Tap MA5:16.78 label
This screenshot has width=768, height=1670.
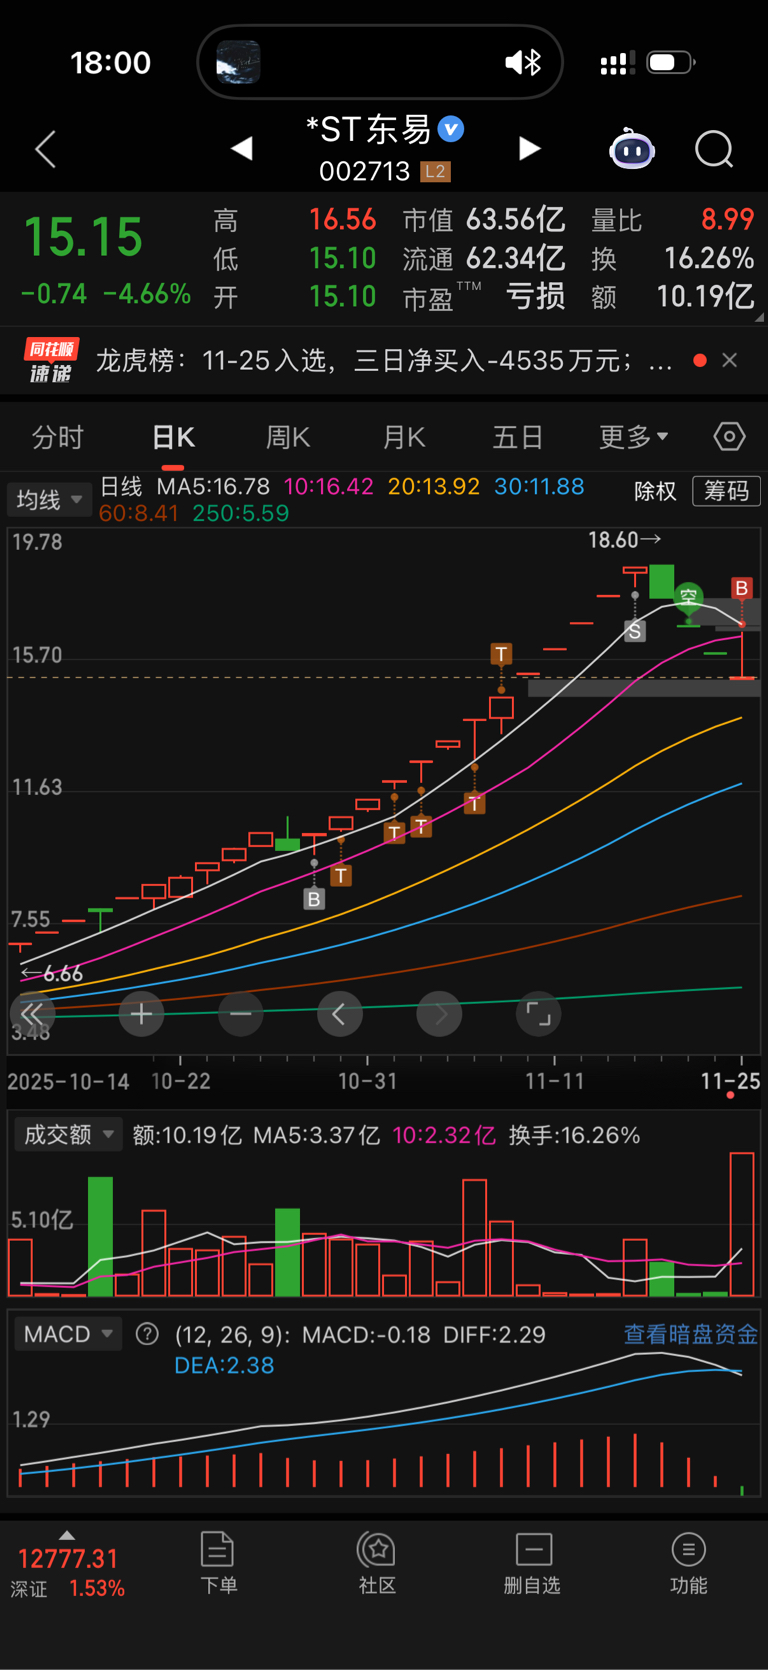(x=213, y=487)
